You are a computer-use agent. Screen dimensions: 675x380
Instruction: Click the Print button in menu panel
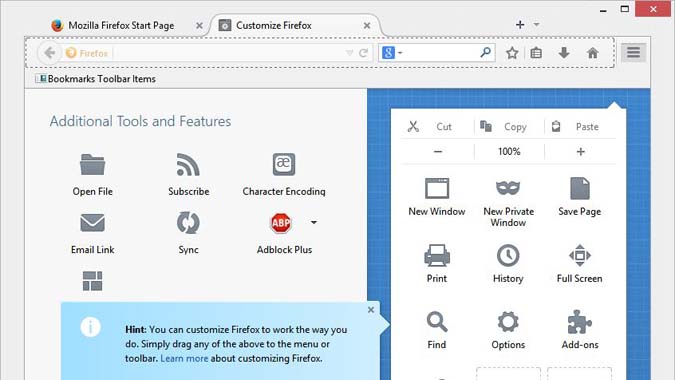click(437, 263)
